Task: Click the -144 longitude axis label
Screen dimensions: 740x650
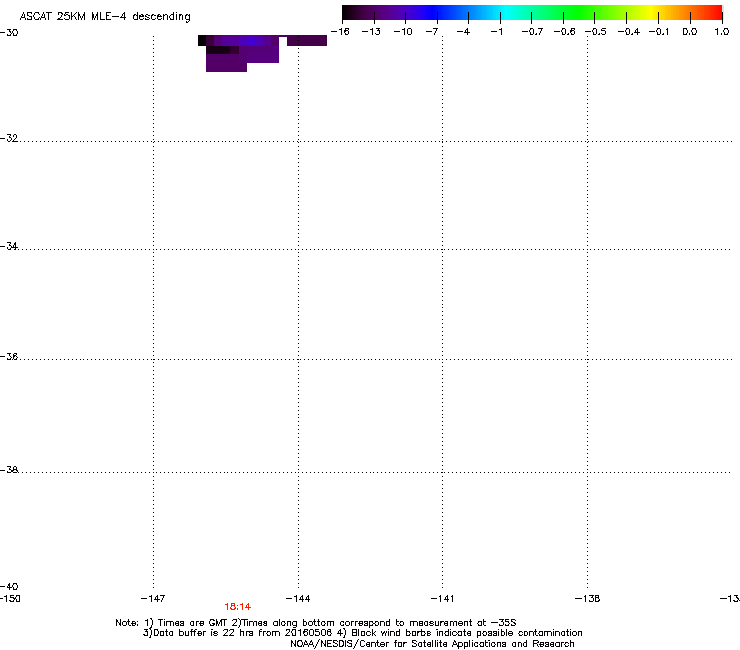Action: click(298, 599)
